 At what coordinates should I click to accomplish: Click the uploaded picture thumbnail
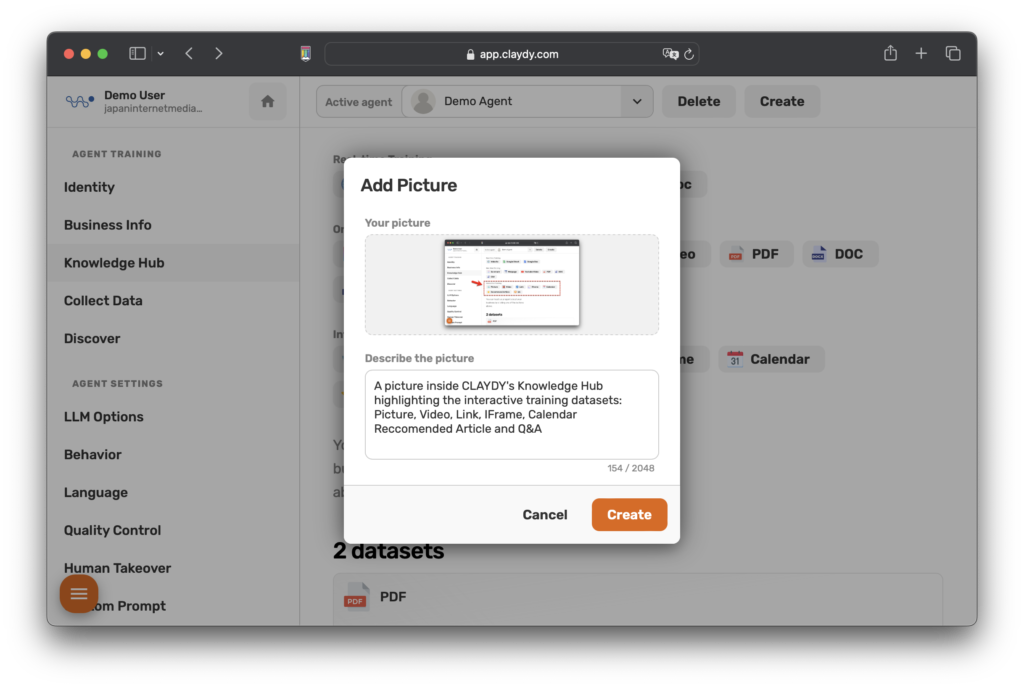coord(511,283)
